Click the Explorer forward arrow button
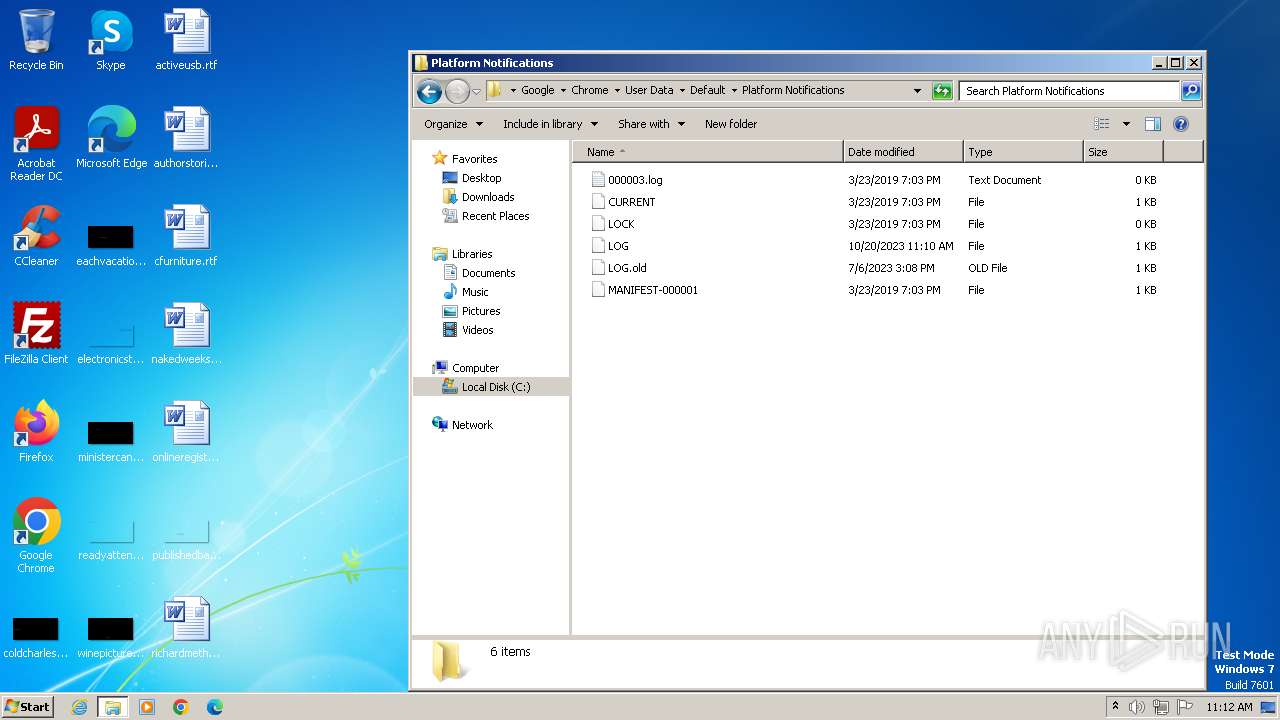This screenshot has height=720, width=1280. [x=457, y=91]
